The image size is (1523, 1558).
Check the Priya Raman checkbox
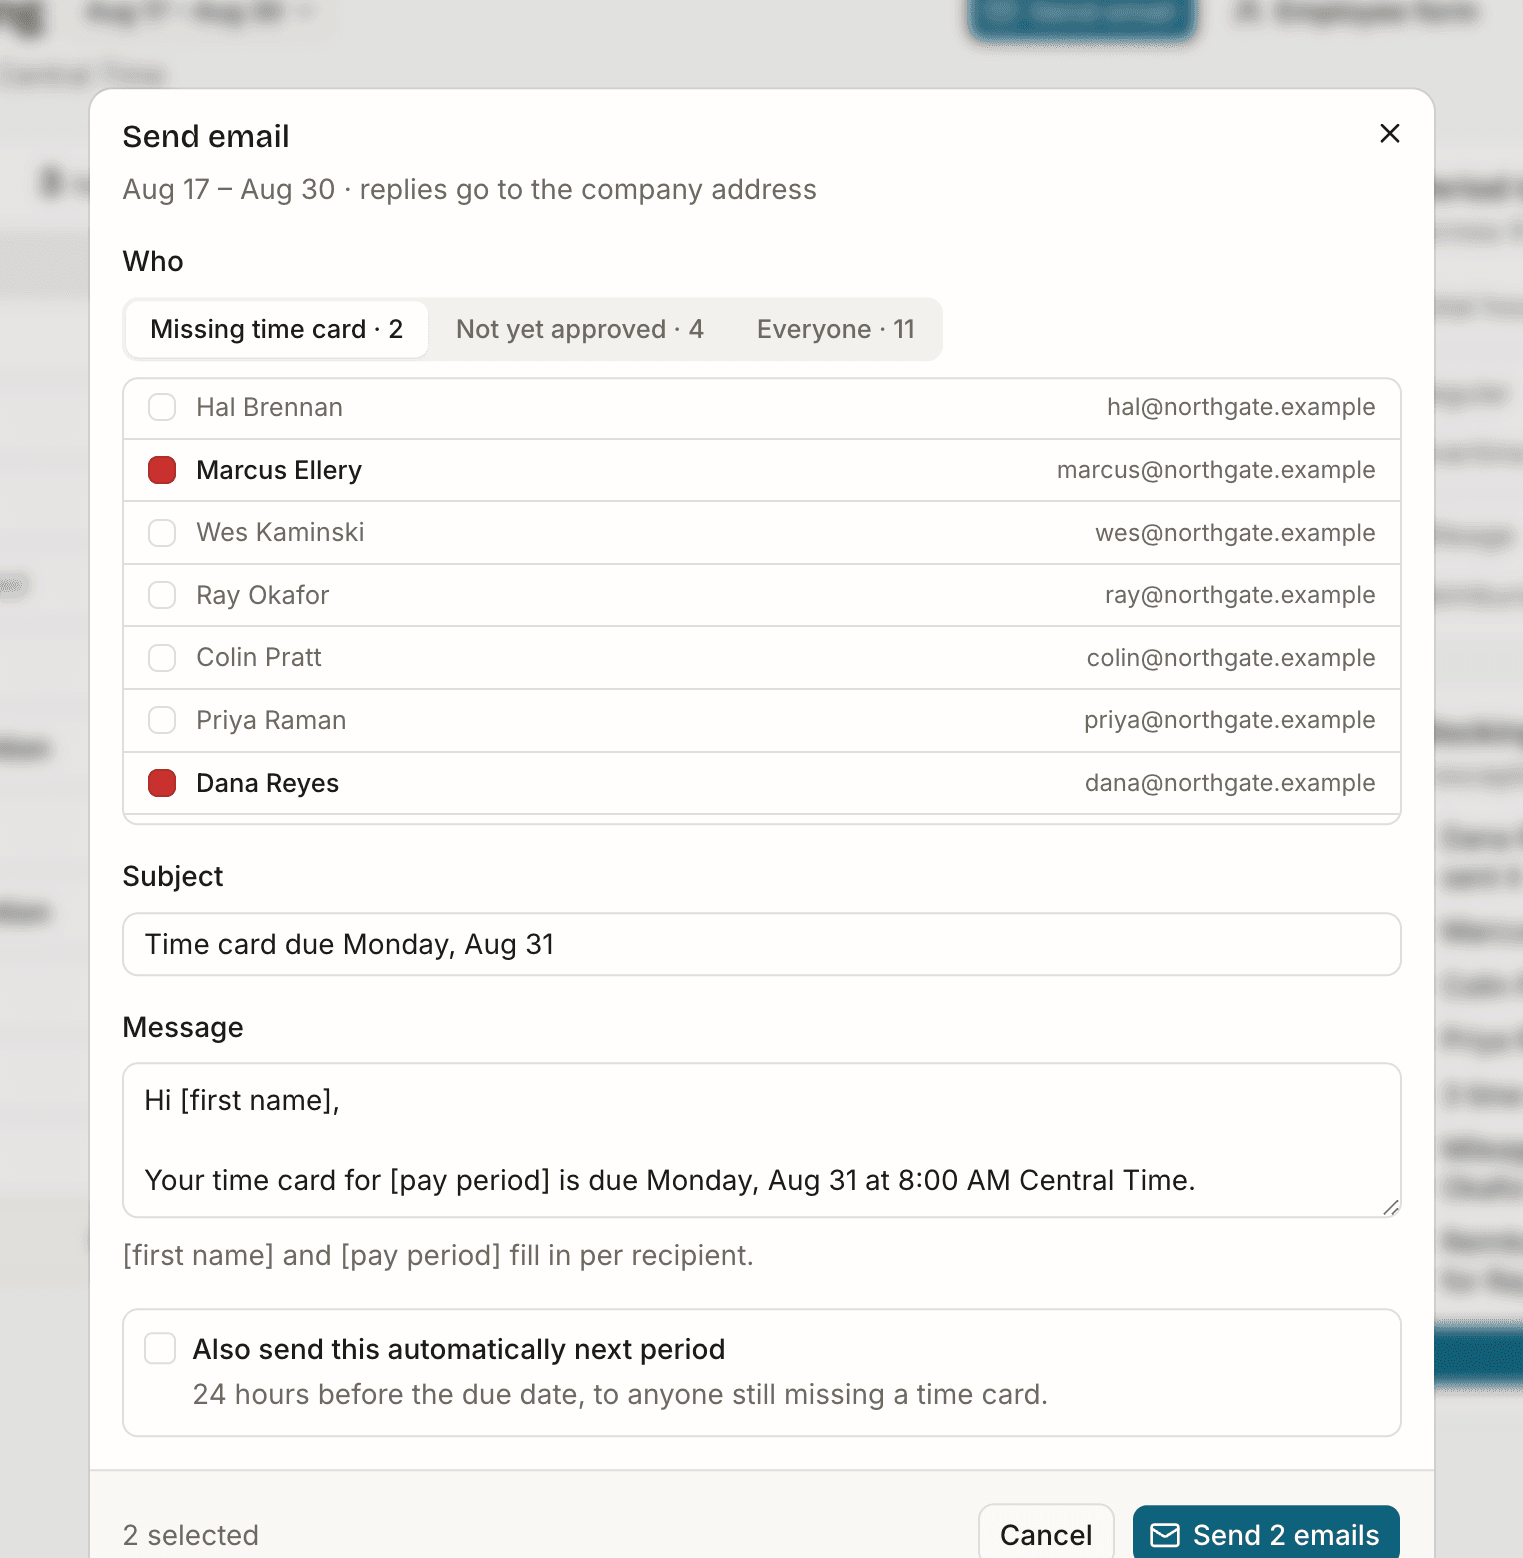coord(162,720)
